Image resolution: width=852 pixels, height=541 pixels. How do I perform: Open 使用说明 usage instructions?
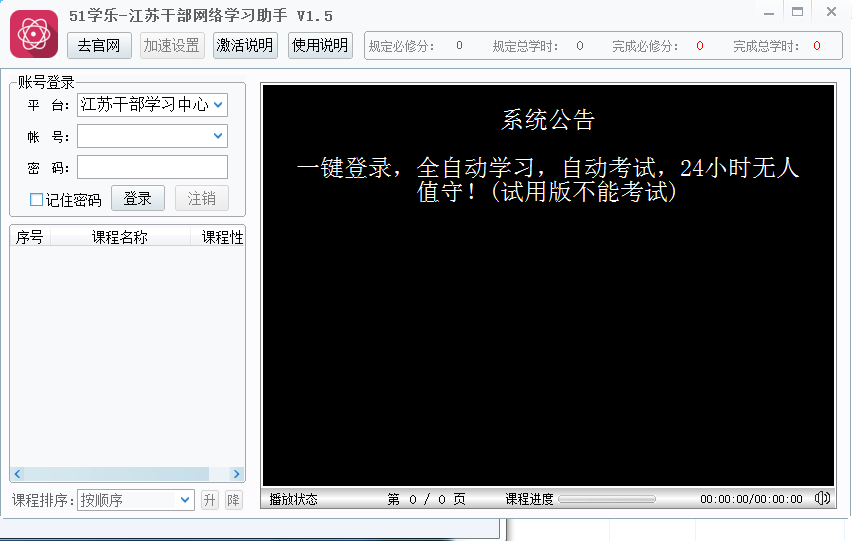pyautogui.click(x=320, y=45)
